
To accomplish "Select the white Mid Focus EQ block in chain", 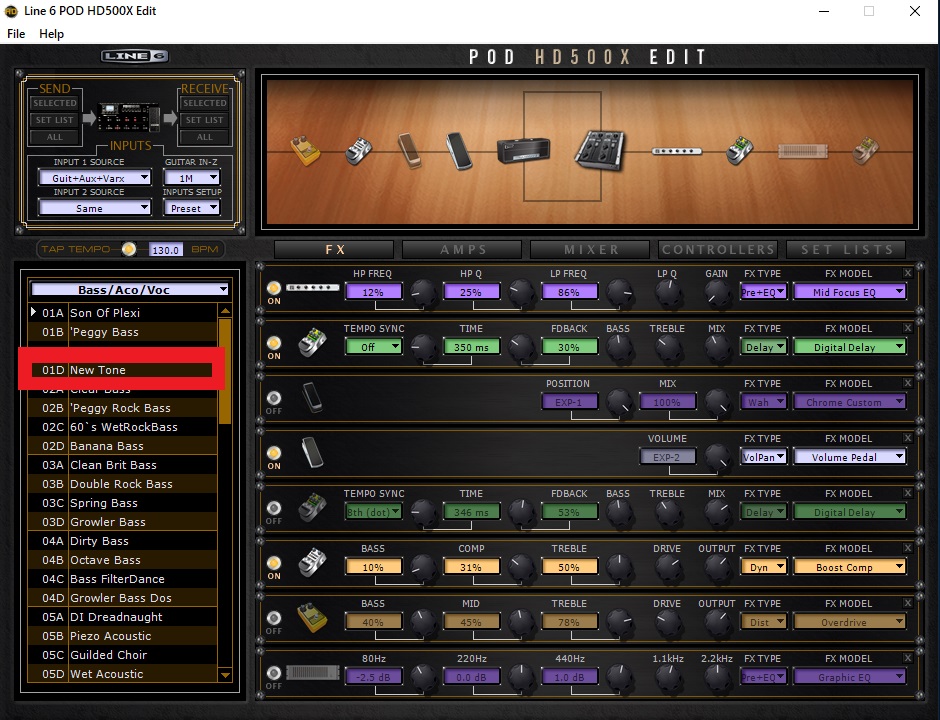I will click(677, 151).
